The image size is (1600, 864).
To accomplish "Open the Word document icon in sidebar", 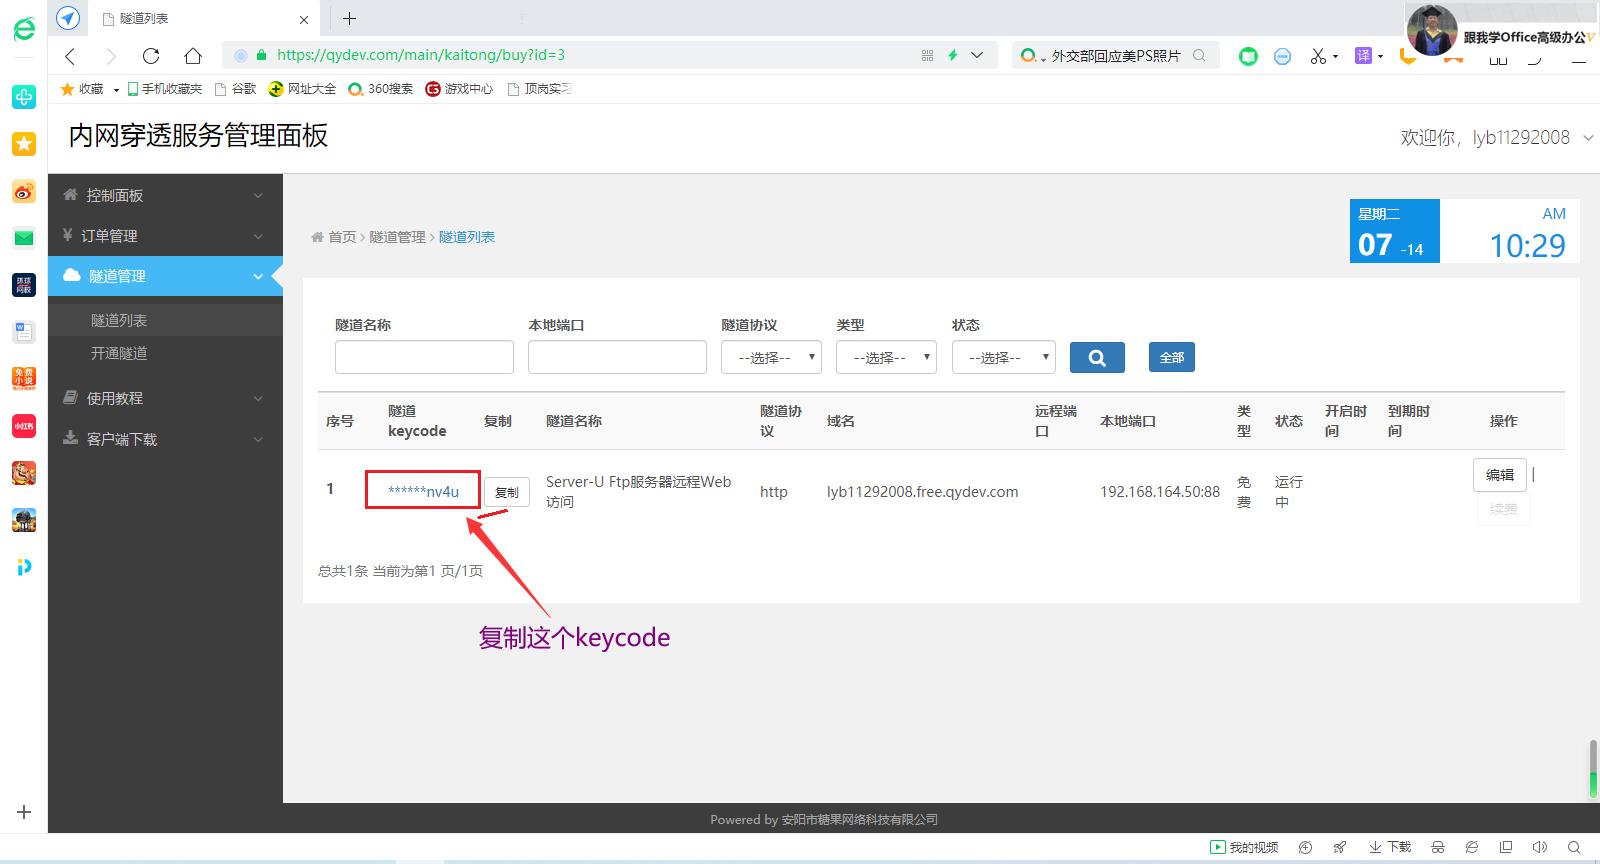I will pyautogui.click(x=24, y=332).
